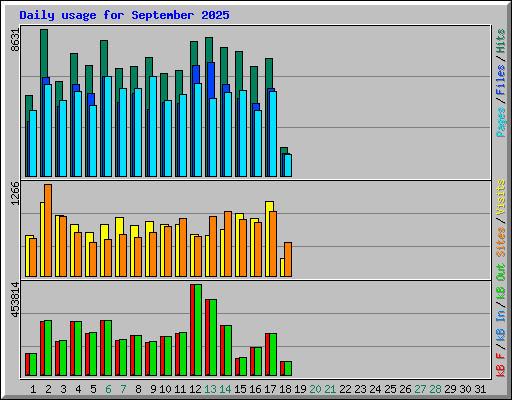The width and height of the screenshot is (512, 400).
Task: Click the cyan pages bar for day 9
Action: click(153, 126)
